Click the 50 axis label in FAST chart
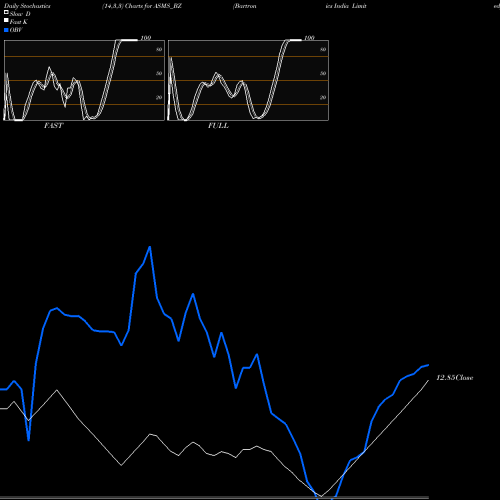500x500 pixels. [x=159, y=73]
